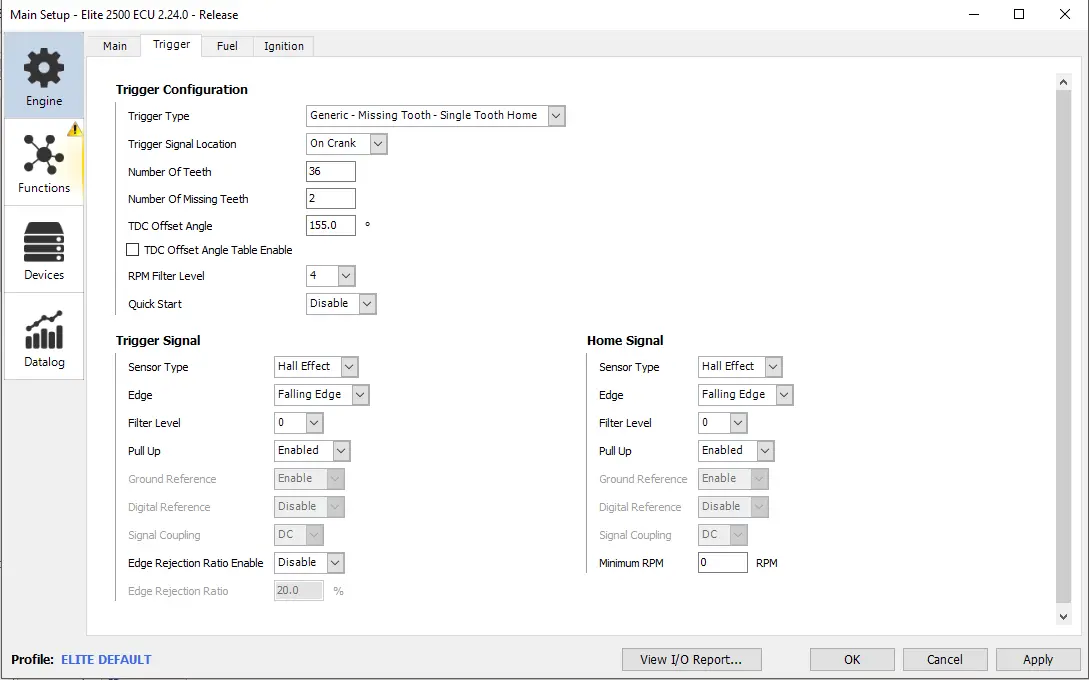Click the scrollbar up arrow

click(x=1063, y=82)
